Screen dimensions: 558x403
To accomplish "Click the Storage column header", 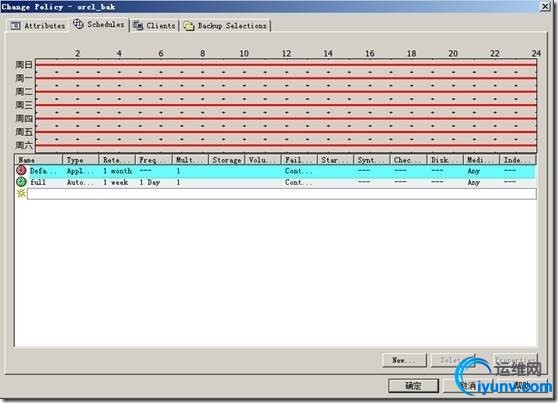I will 227,160.
